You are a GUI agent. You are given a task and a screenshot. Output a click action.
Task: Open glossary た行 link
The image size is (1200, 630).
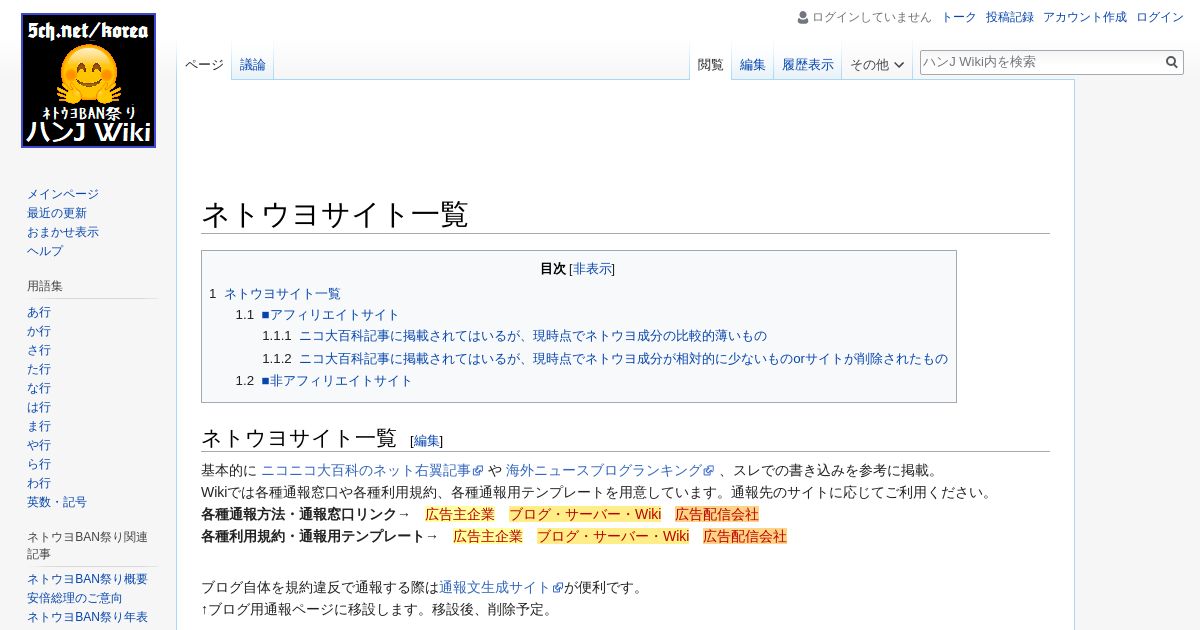[x=39, y=369]
